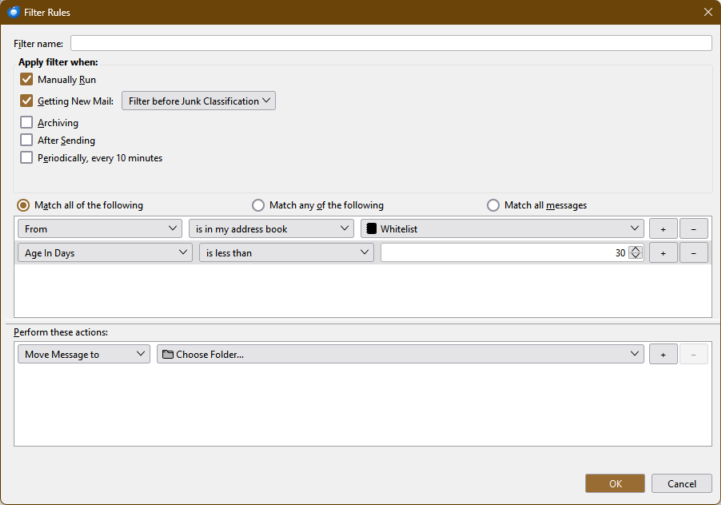The height and width of the screenshot is (505, 721).
Task: Select Match all messages radio button
Action: pyautogui.click(x=493, y=205)
